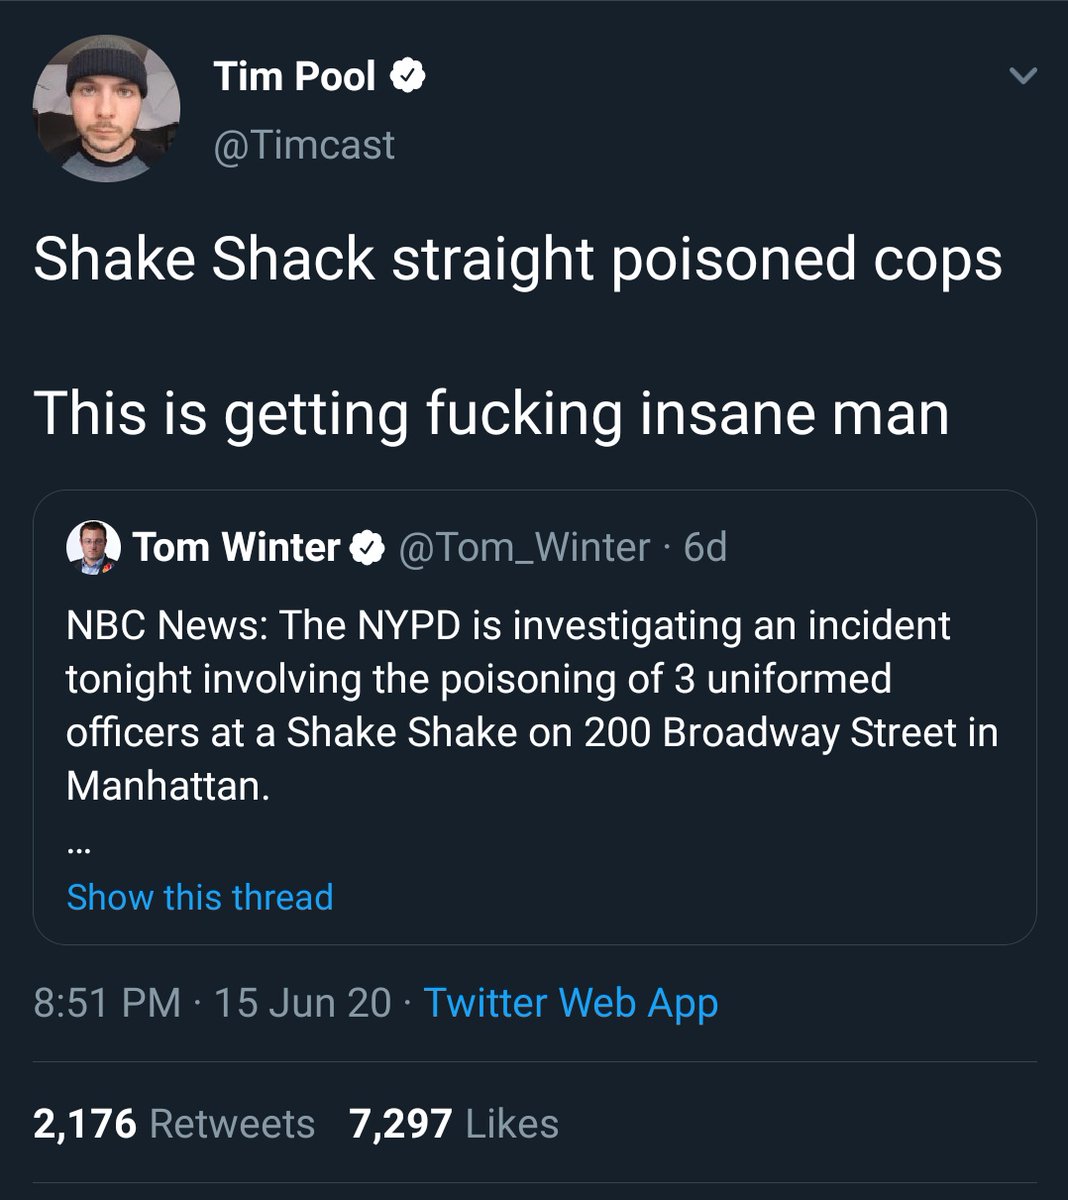The image size is (1068, 1200).
Task: View the 2,176 Retweets list
Action: click(x=174, y=1124)
